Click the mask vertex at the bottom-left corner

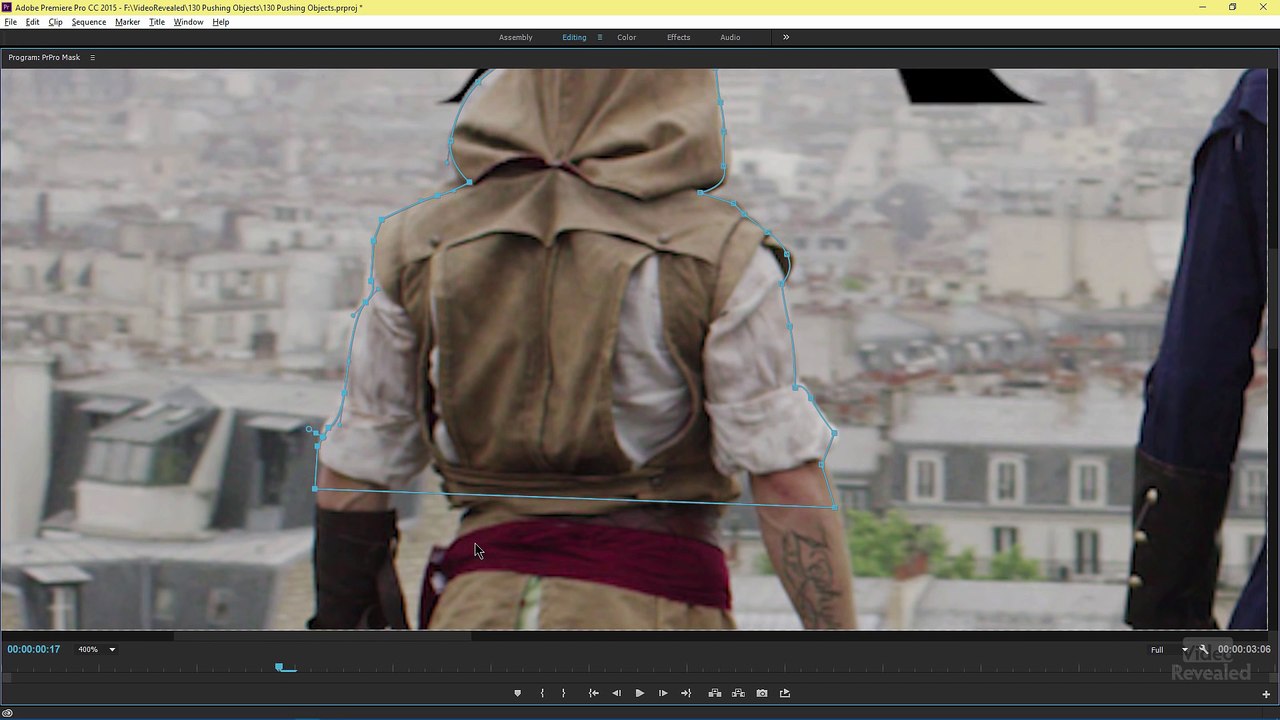point(315,489)
